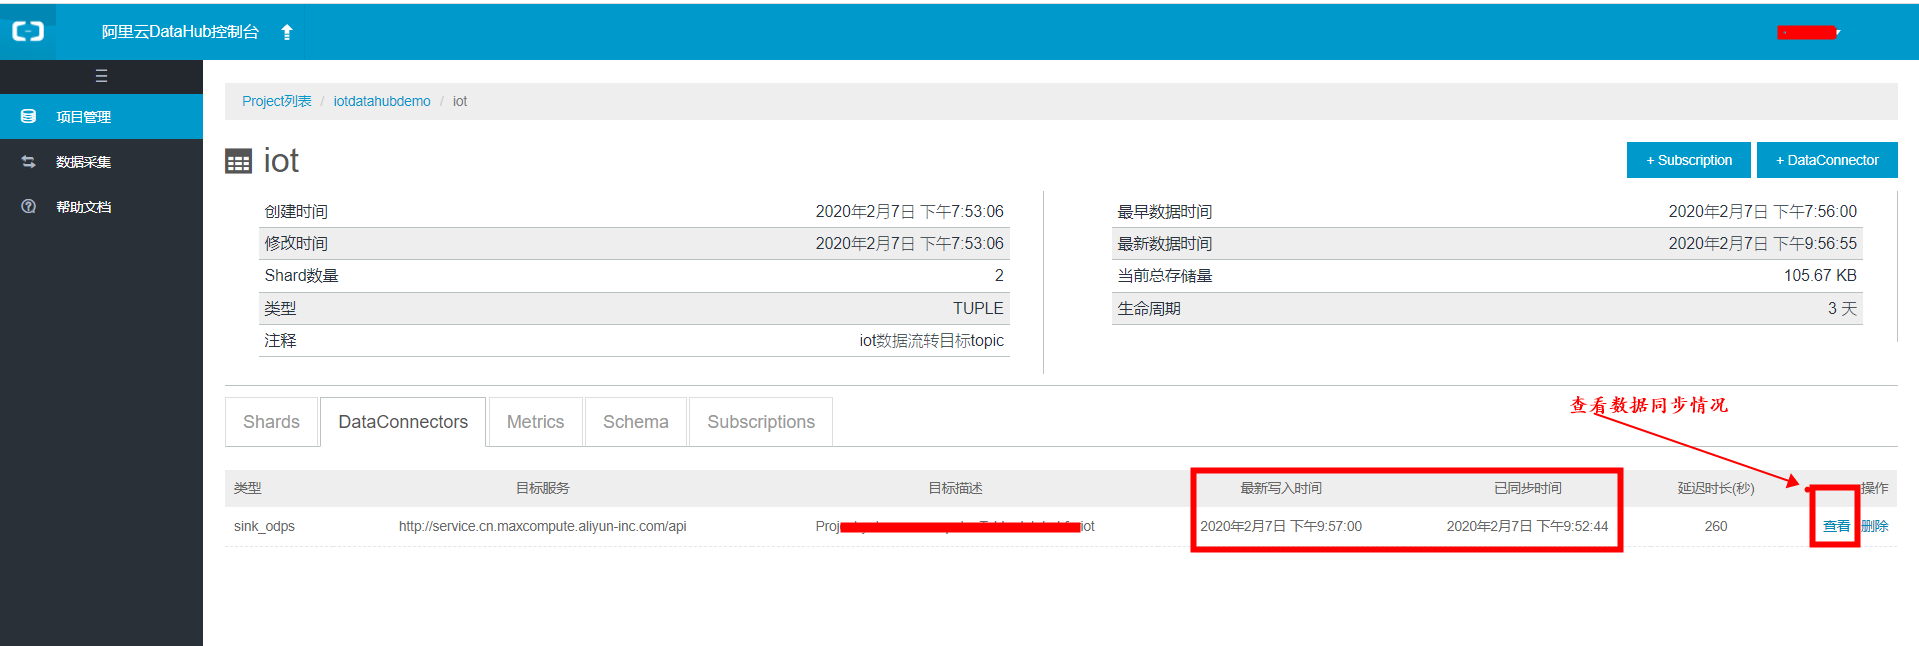Open the Subscriptions tab

pyautogui.click(x=761, y=422)
